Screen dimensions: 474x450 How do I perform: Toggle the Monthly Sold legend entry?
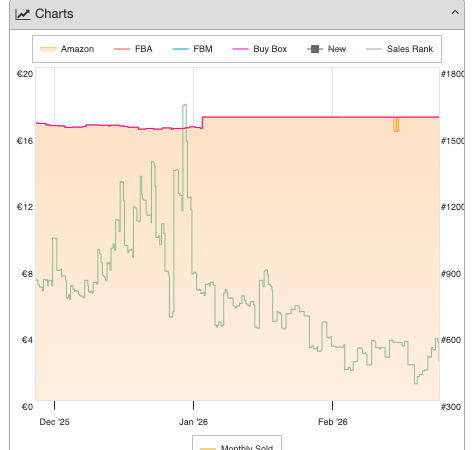pyautogui.click(x=237, y=447)
